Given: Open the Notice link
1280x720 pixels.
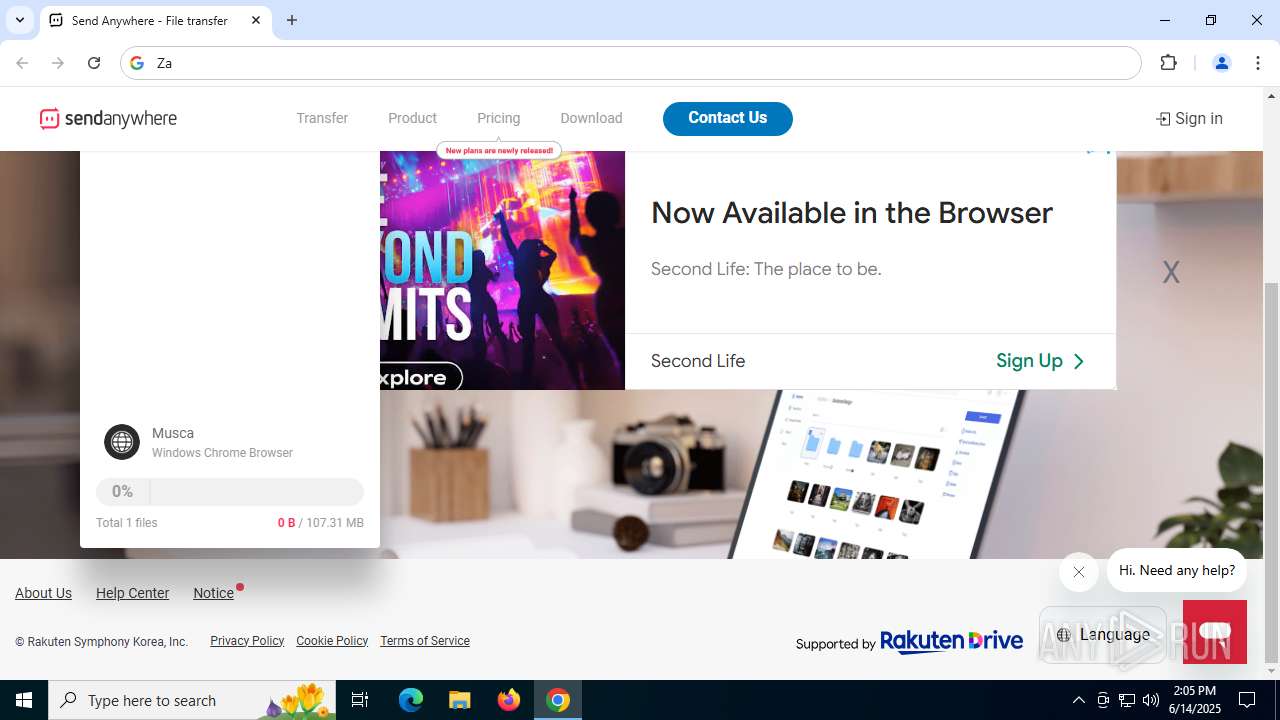Looking at the screenshot, I should click(213, 593).
